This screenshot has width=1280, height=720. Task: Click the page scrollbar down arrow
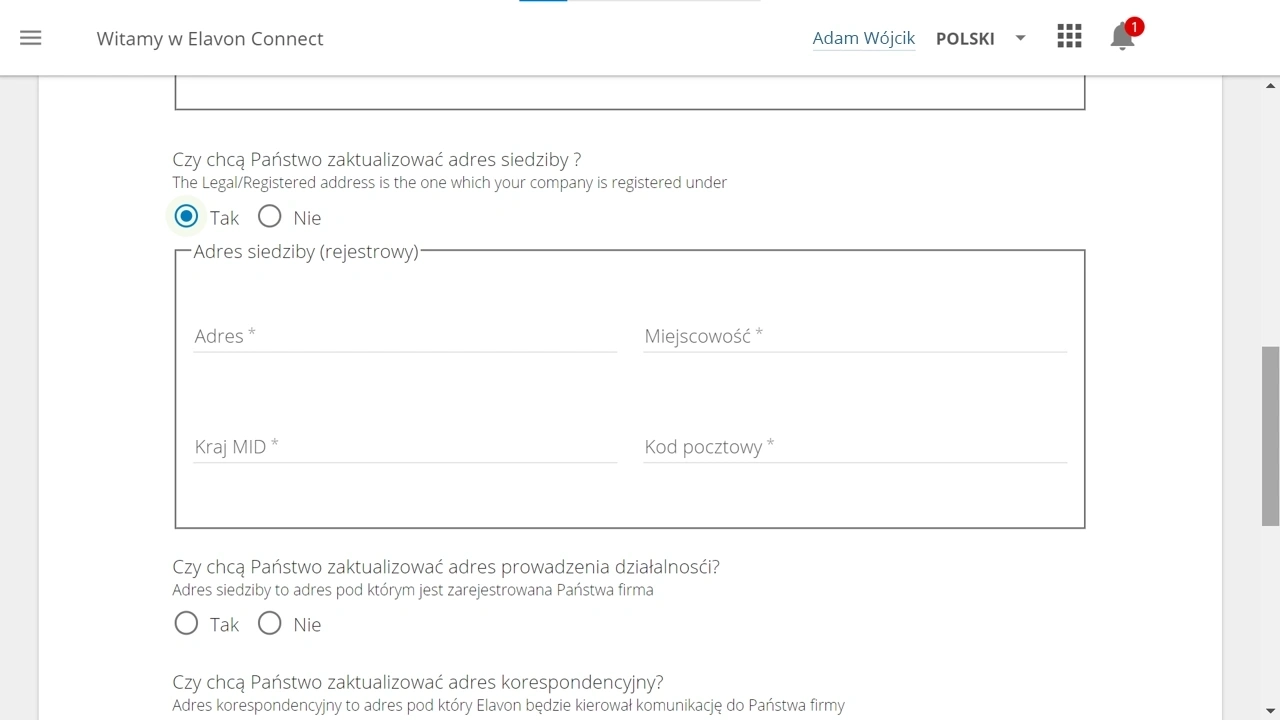[x=1270, y=711]
